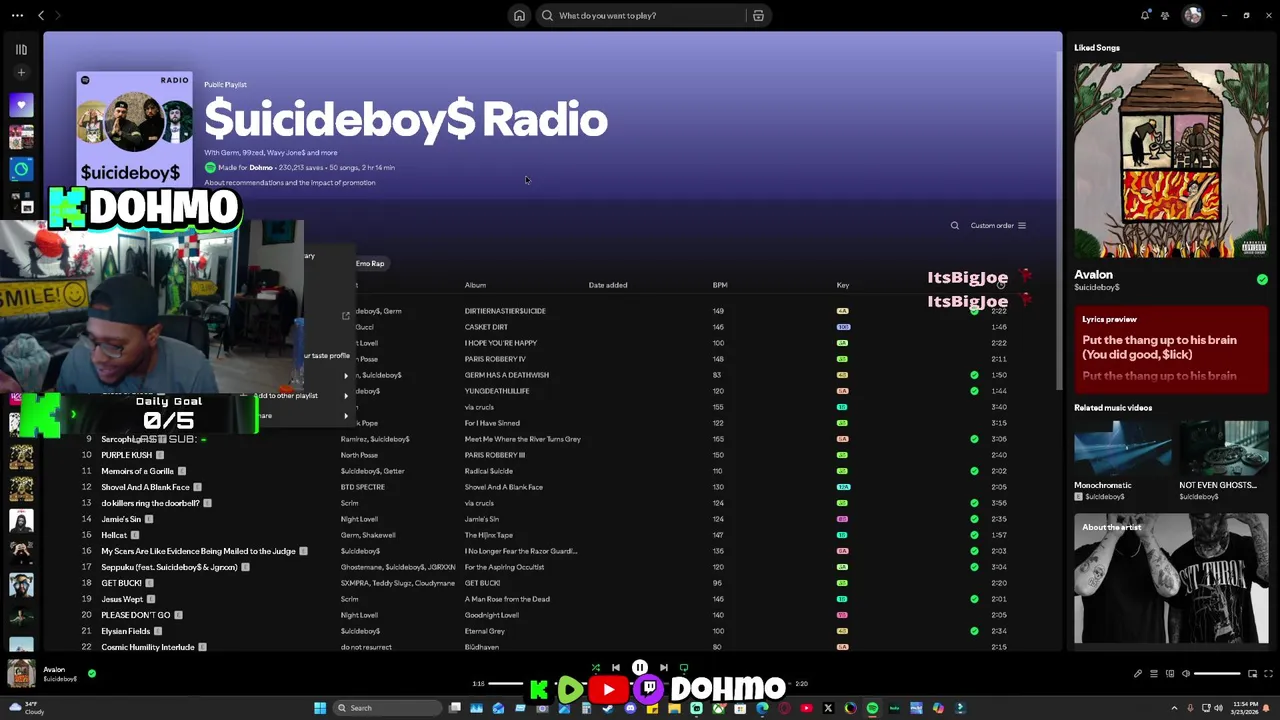Sort by the Key column header

pyautogui.click(x=843, y=285)
